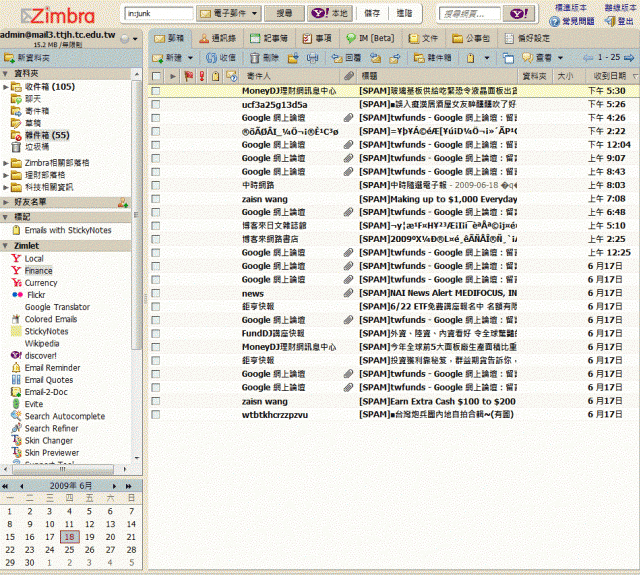Expand the 好友名單 section

tap(5, 202)
